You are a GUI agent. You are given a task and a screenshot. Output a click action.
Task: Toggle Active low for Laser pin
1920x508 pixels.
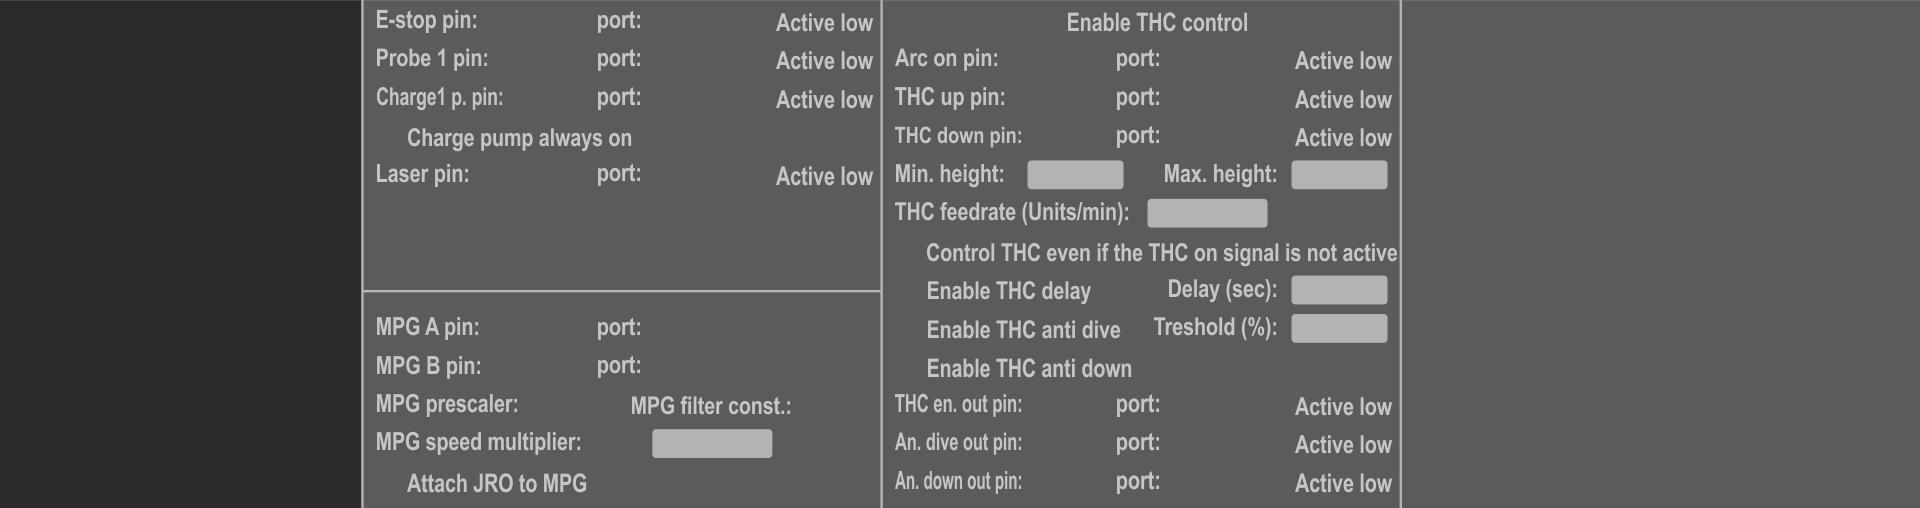pos(824,177)
